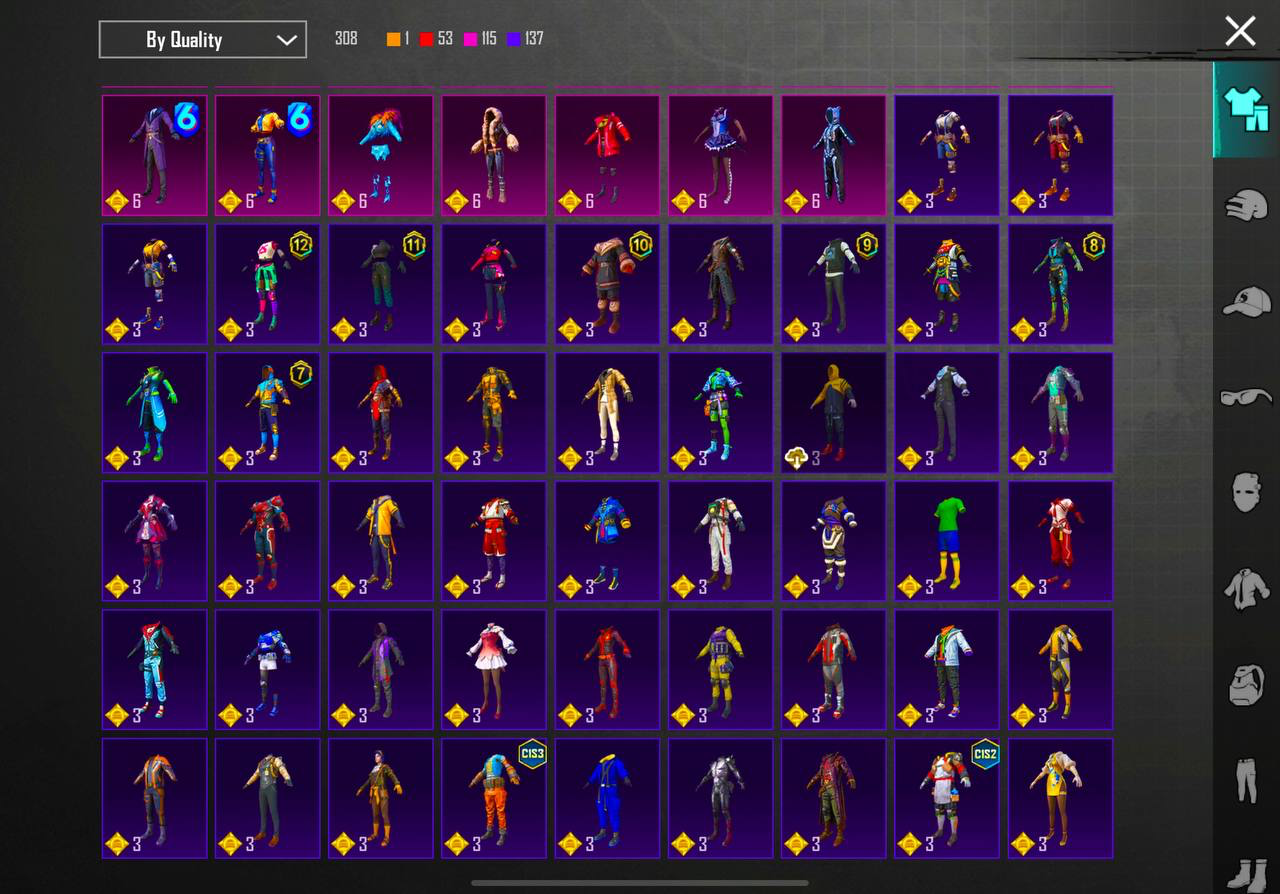Click the hexagonal 10 badge icon
Image resolution: width=1280 pixels, height=894 pixels.
pos(641,243)
